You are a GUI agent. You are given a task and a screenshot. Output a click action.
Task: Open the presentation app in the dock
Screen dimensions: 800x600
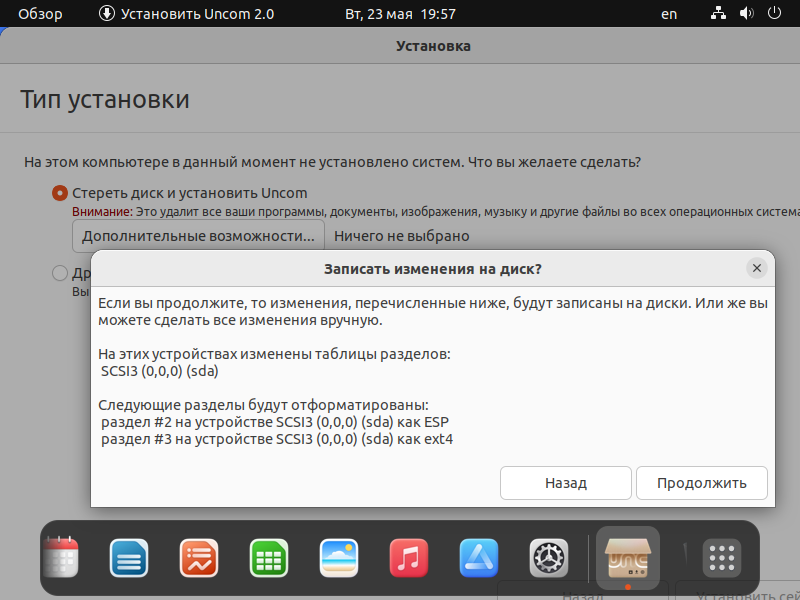pos(199,558)
